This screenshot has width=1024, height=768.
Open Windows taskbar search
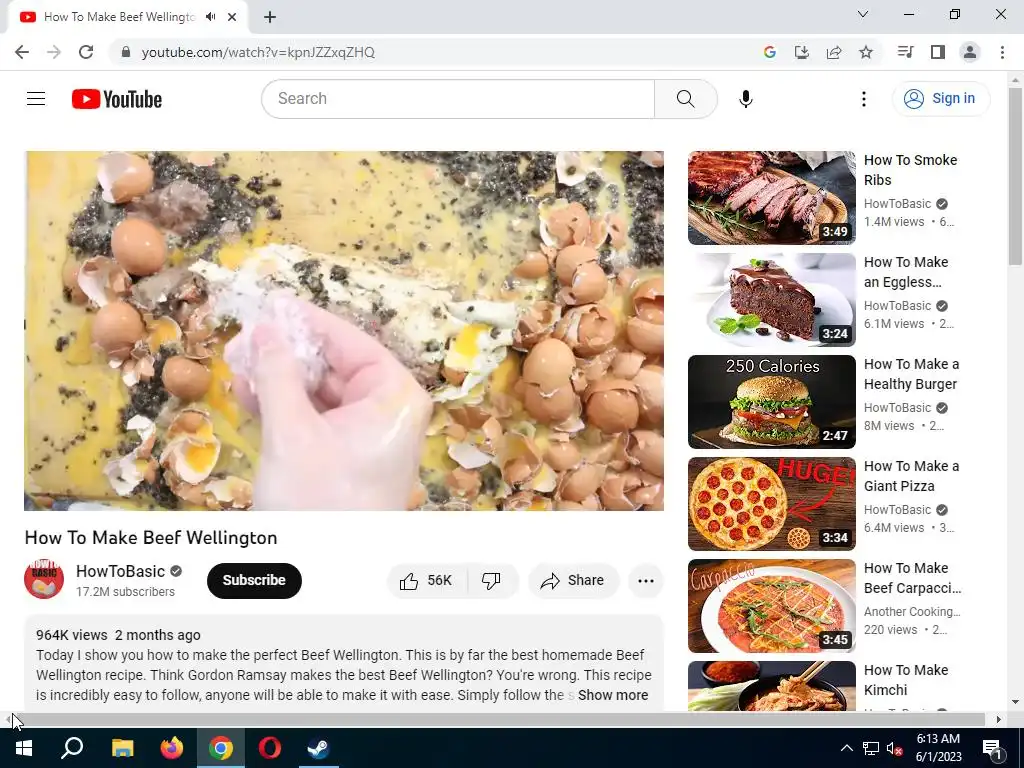[72, 748]
